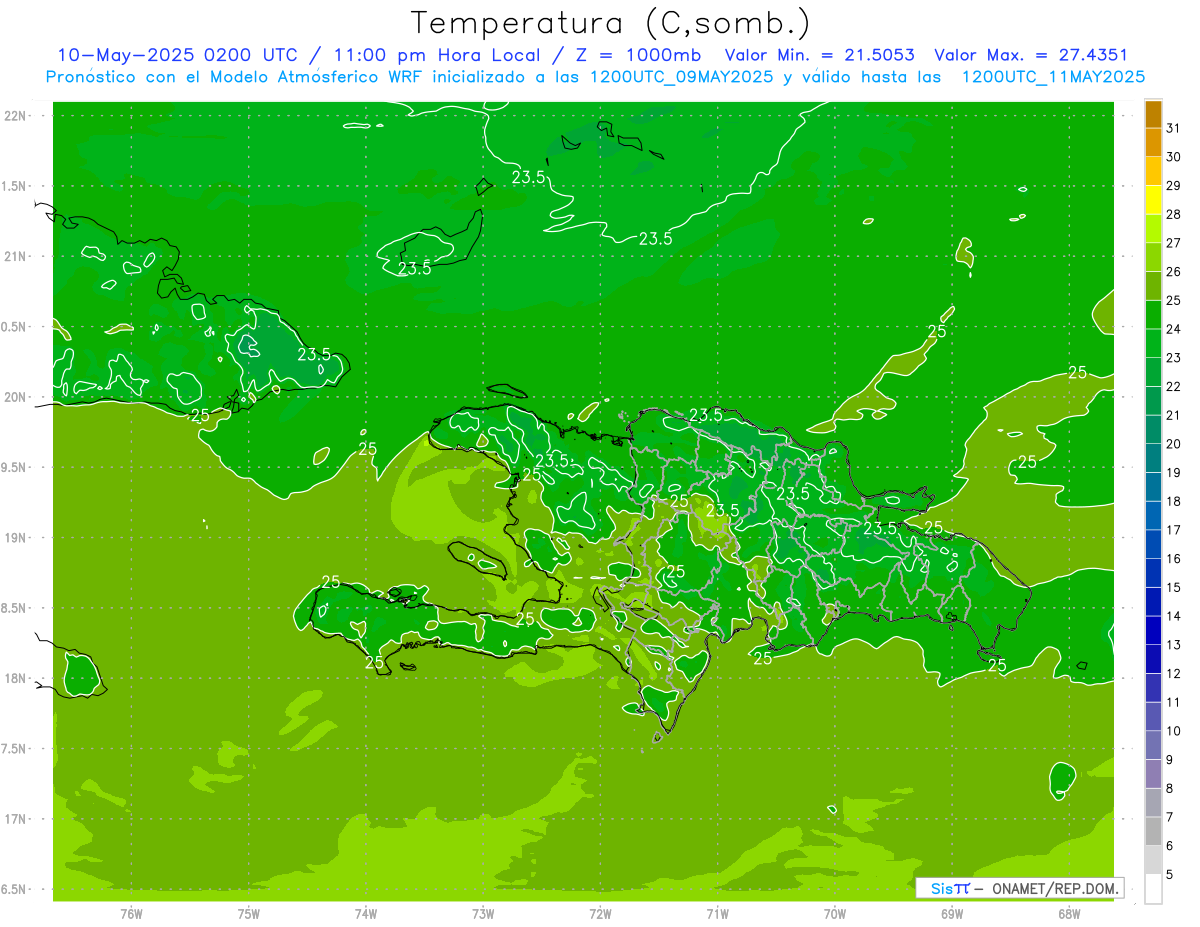
Task: Click the color scale value 8
Action: click(x=1169, y=788)
